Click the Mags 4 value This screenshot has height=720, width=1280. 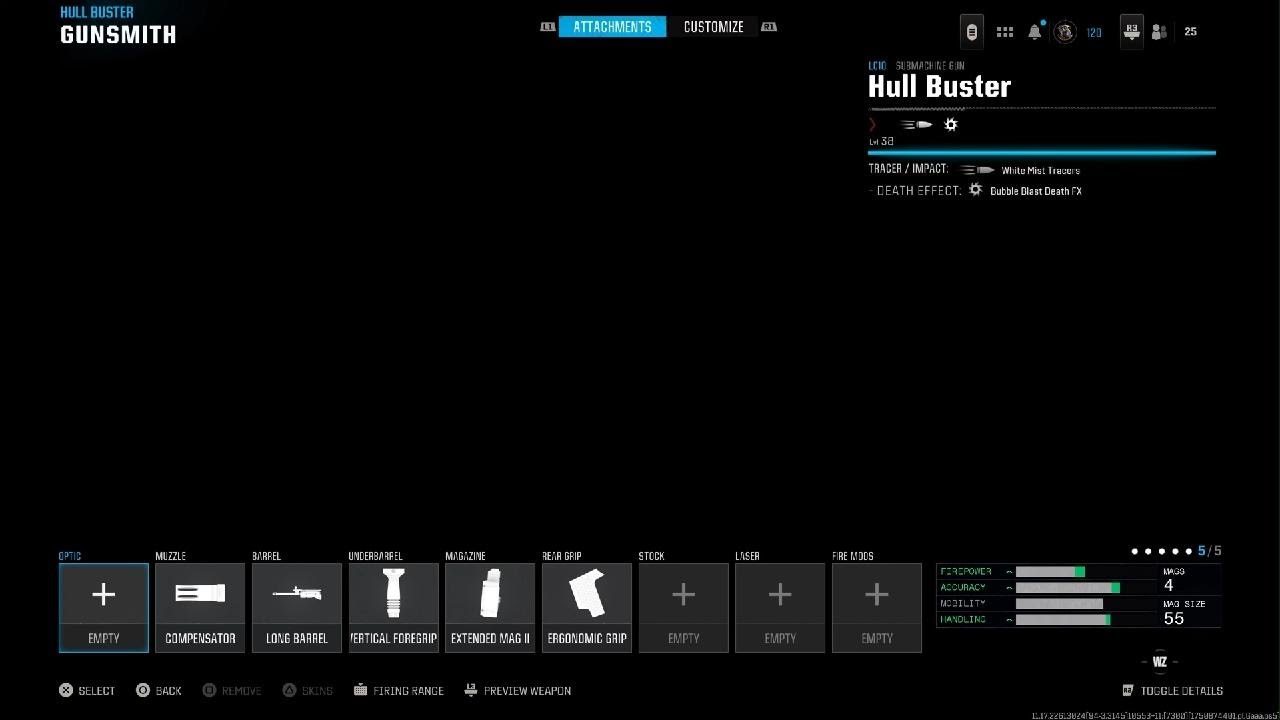click(1168, 585)
